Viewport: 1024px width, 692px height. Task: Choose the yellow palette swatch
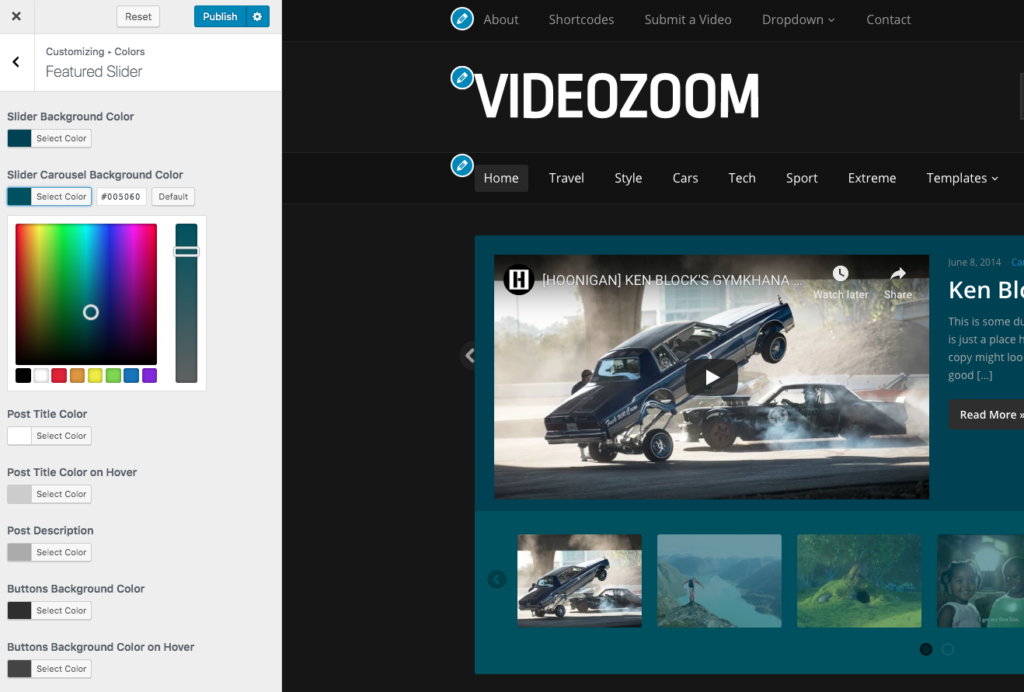click(x=95, y=375)
